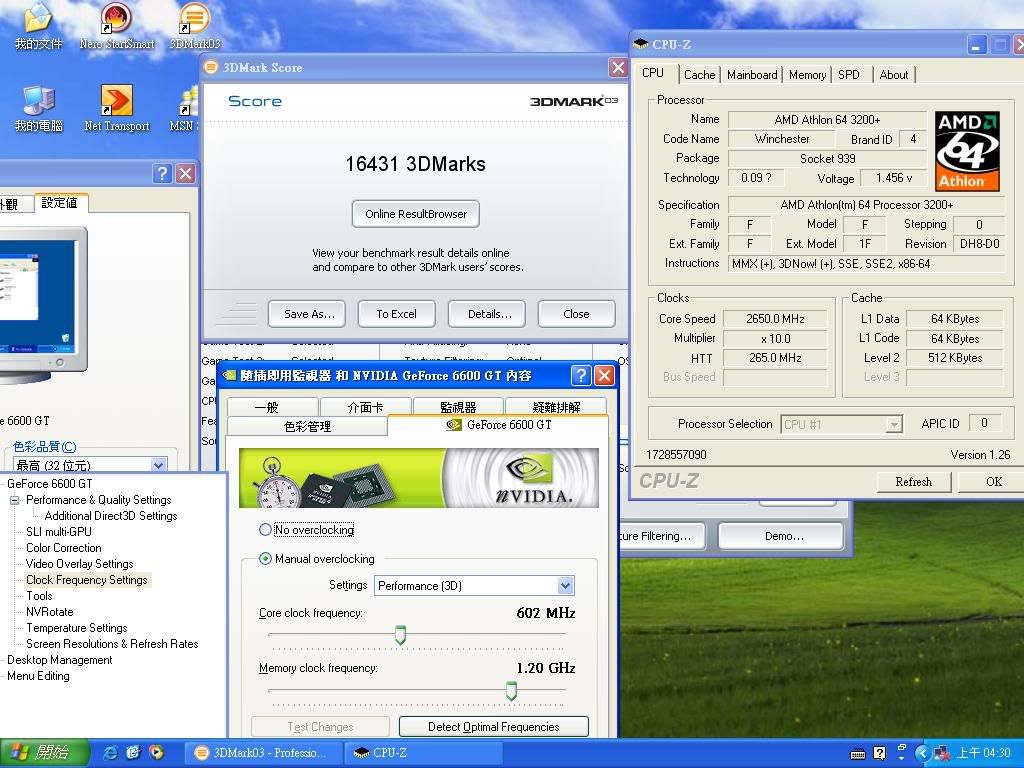1024x768 pixels.
Task: Click the keyboard icon in system tray
Action: (858, 754)
